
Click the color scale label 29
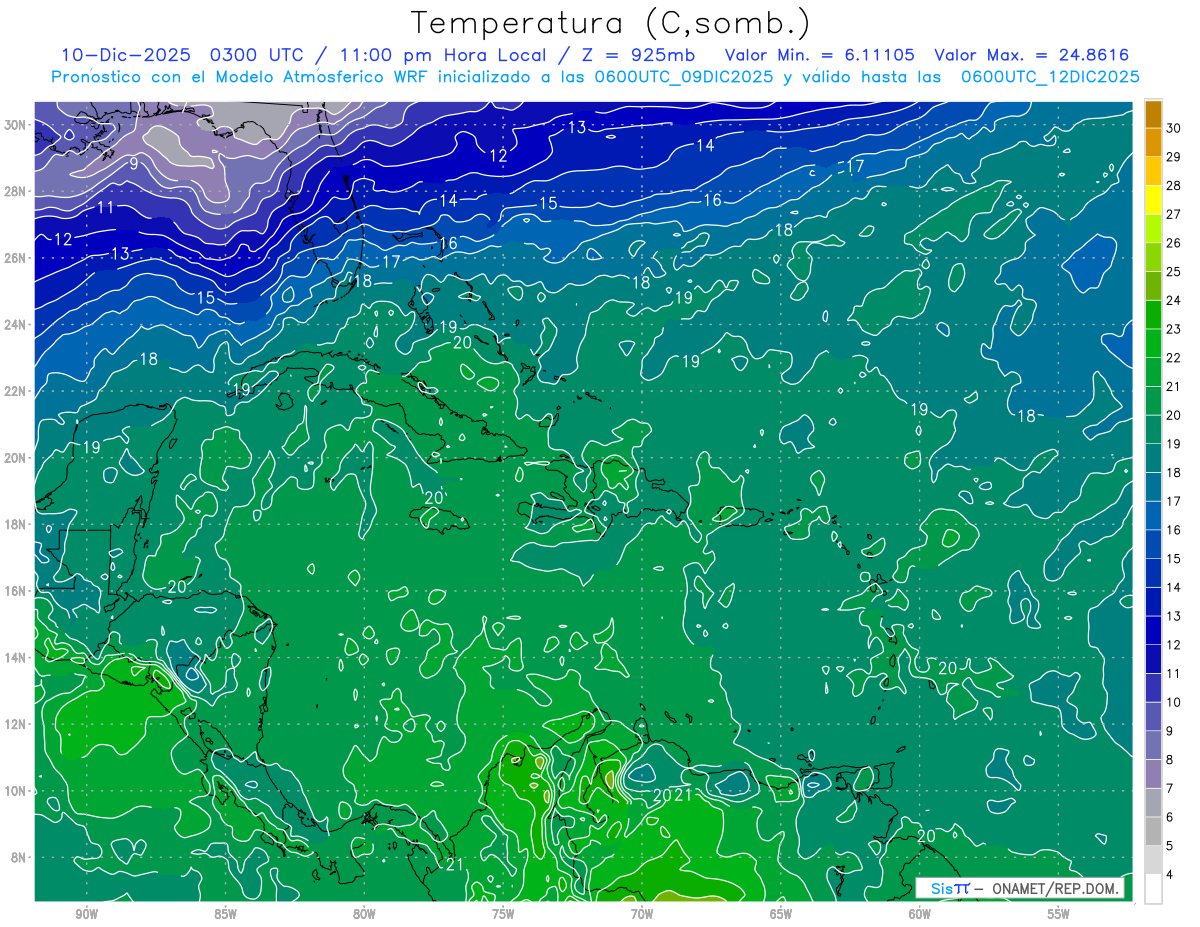pos(1175,157)
